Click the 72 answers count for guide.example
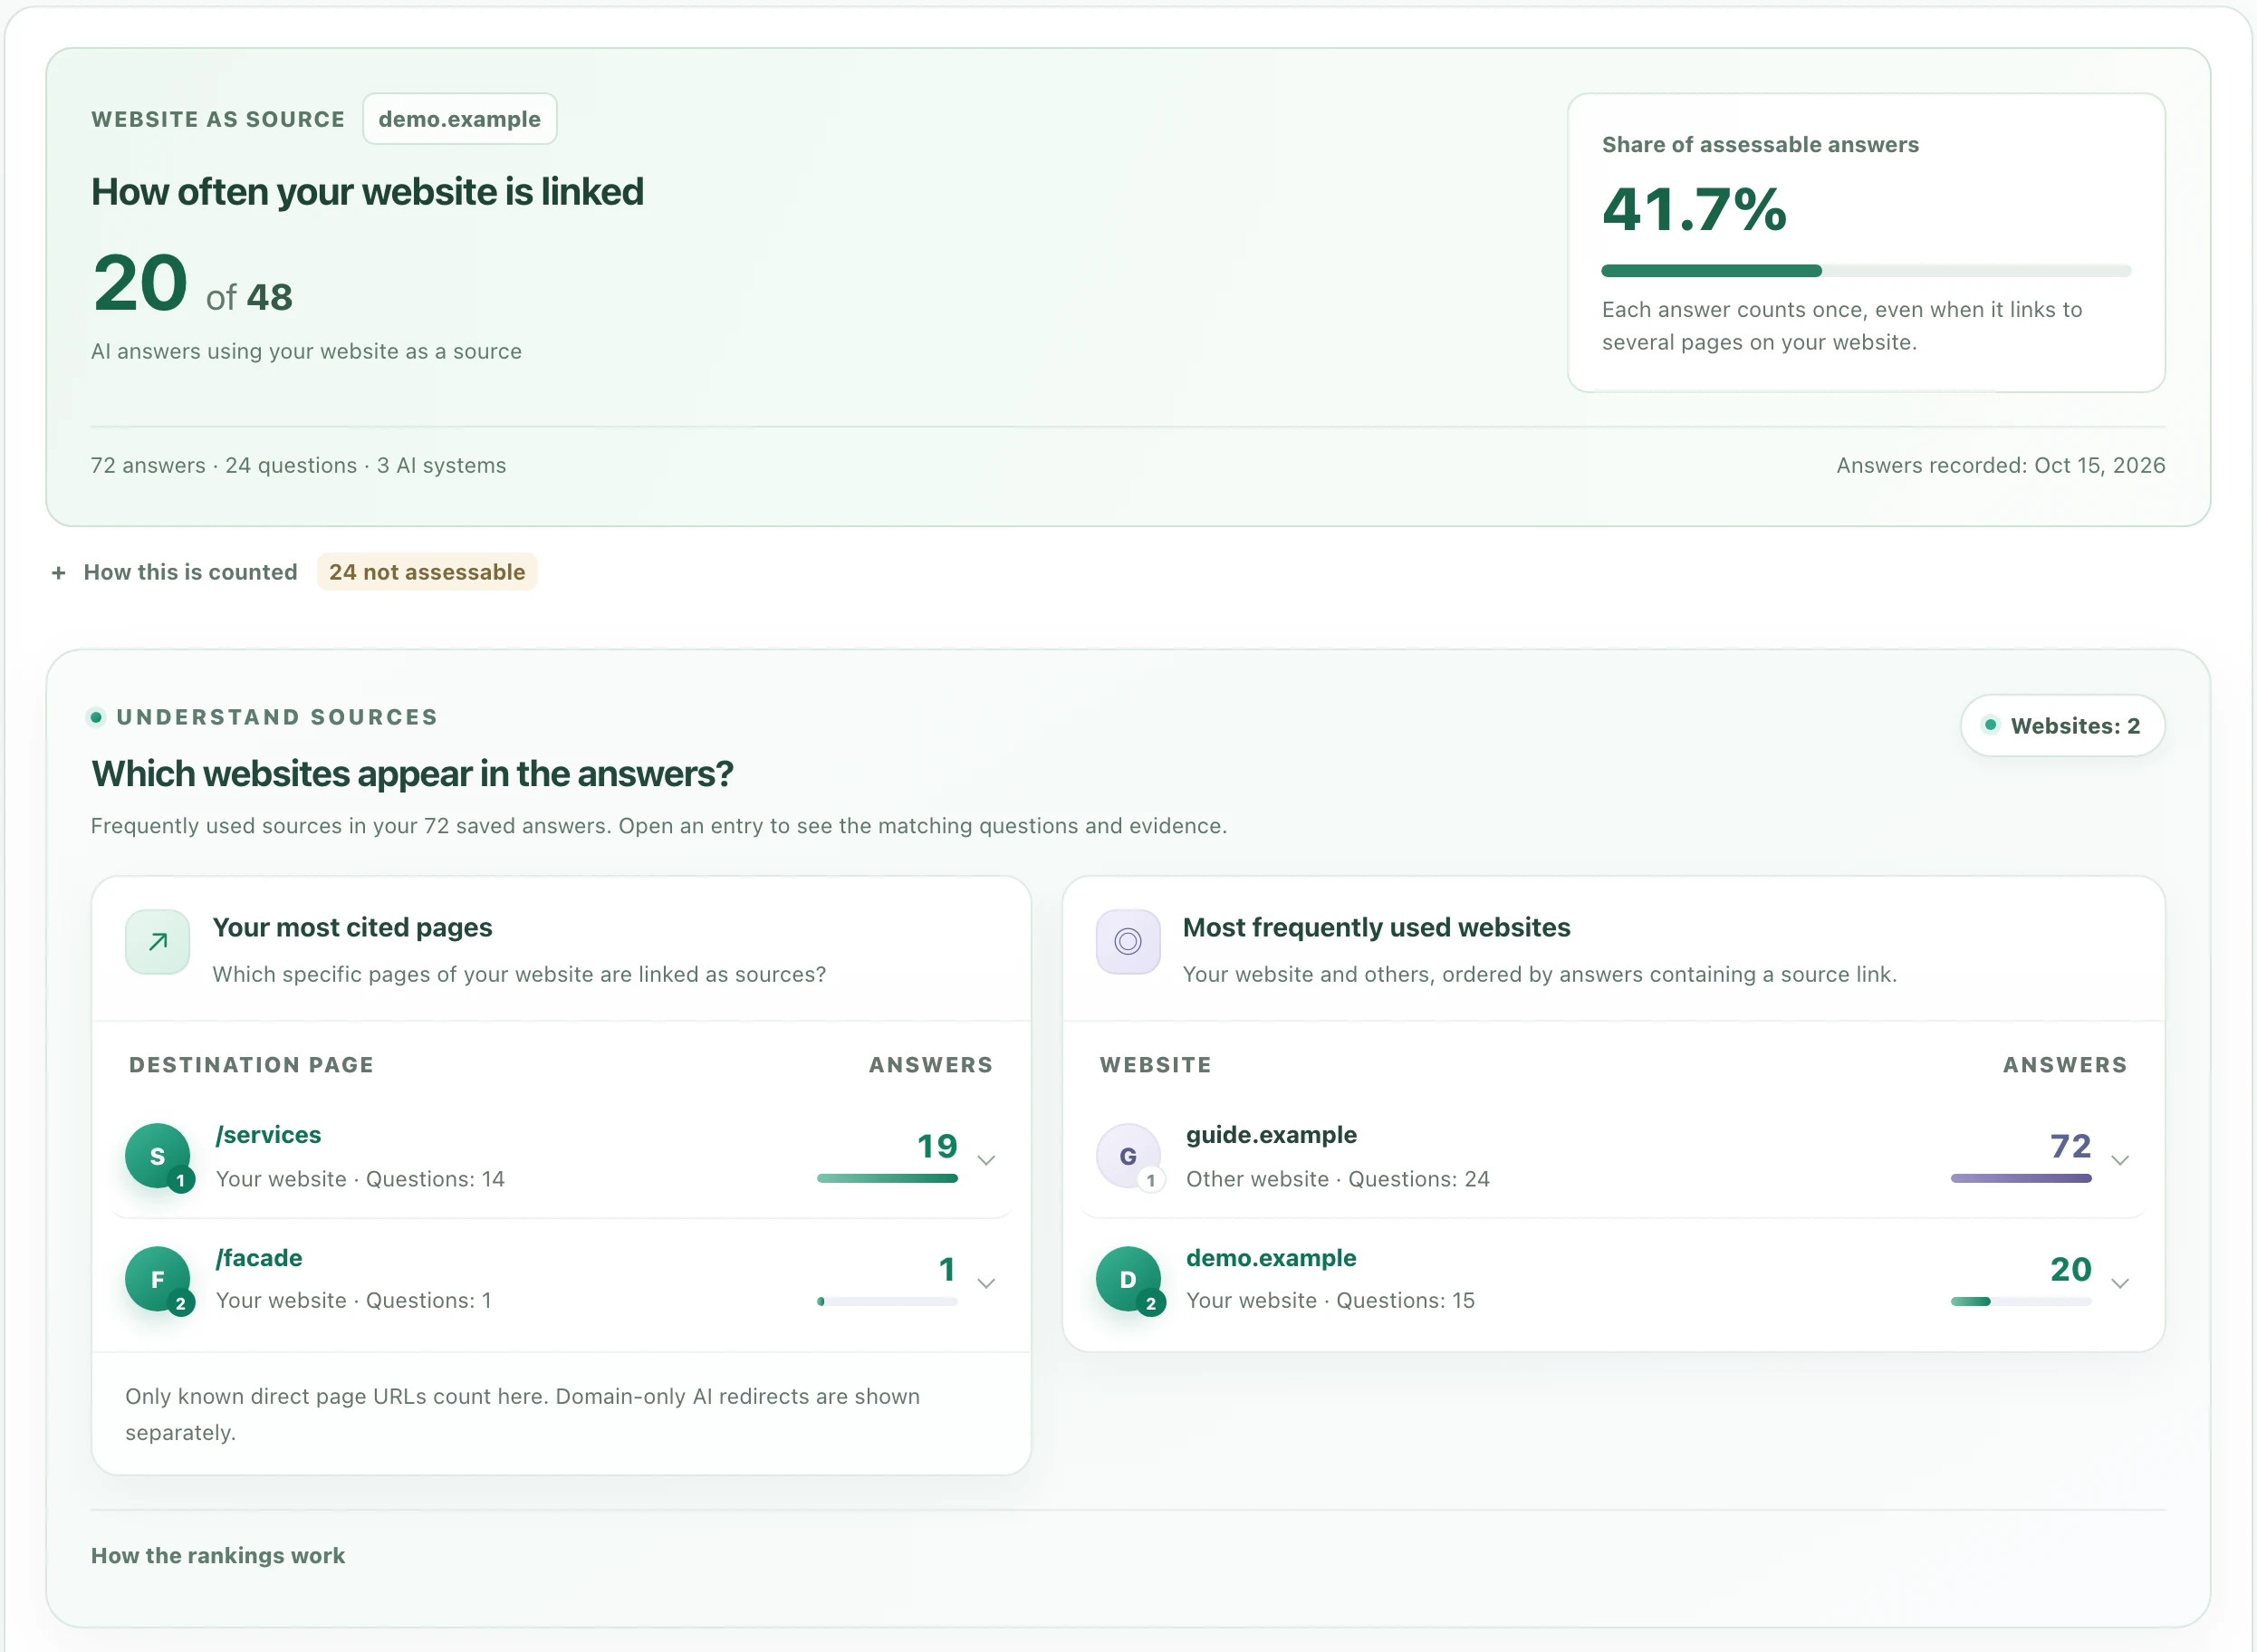The height and width of the screenshot is (1652, 2257). (x=2070, y=1145)
